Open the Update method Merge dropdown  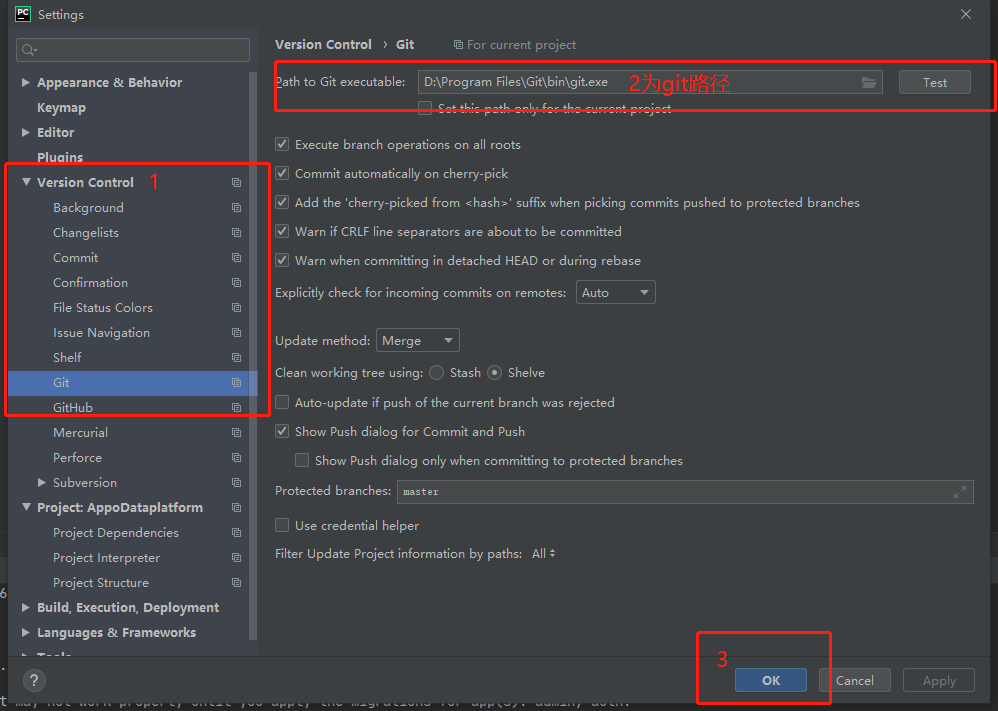click(x=418, y=341)
